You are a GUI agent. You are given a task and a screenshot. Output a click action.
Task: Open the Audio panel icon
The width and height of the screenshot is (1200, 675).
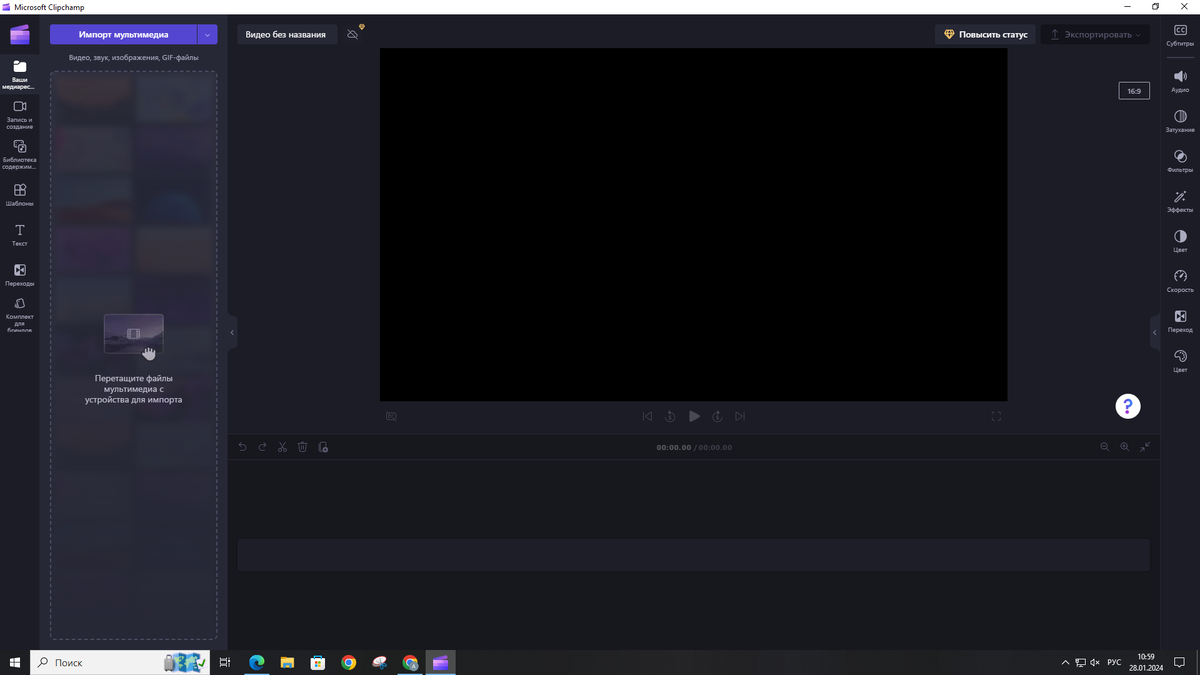pos(1180,81)
